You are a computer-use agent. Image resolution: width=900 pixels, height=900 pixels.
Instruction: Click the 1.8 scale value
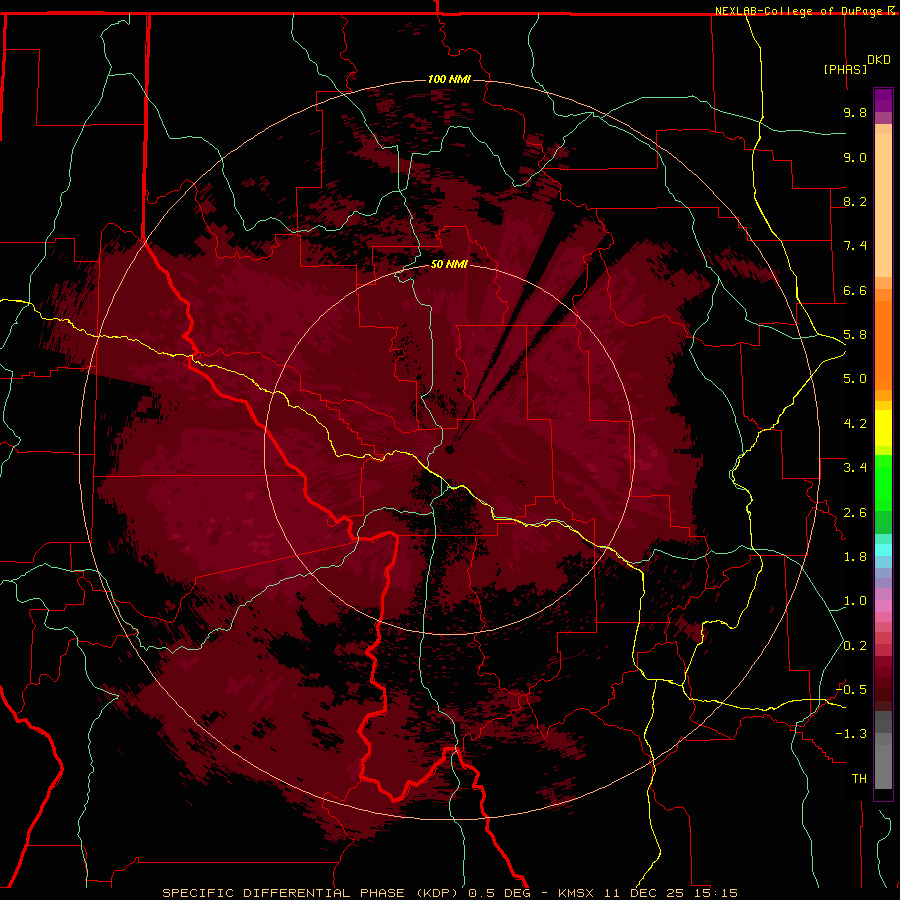855,557
